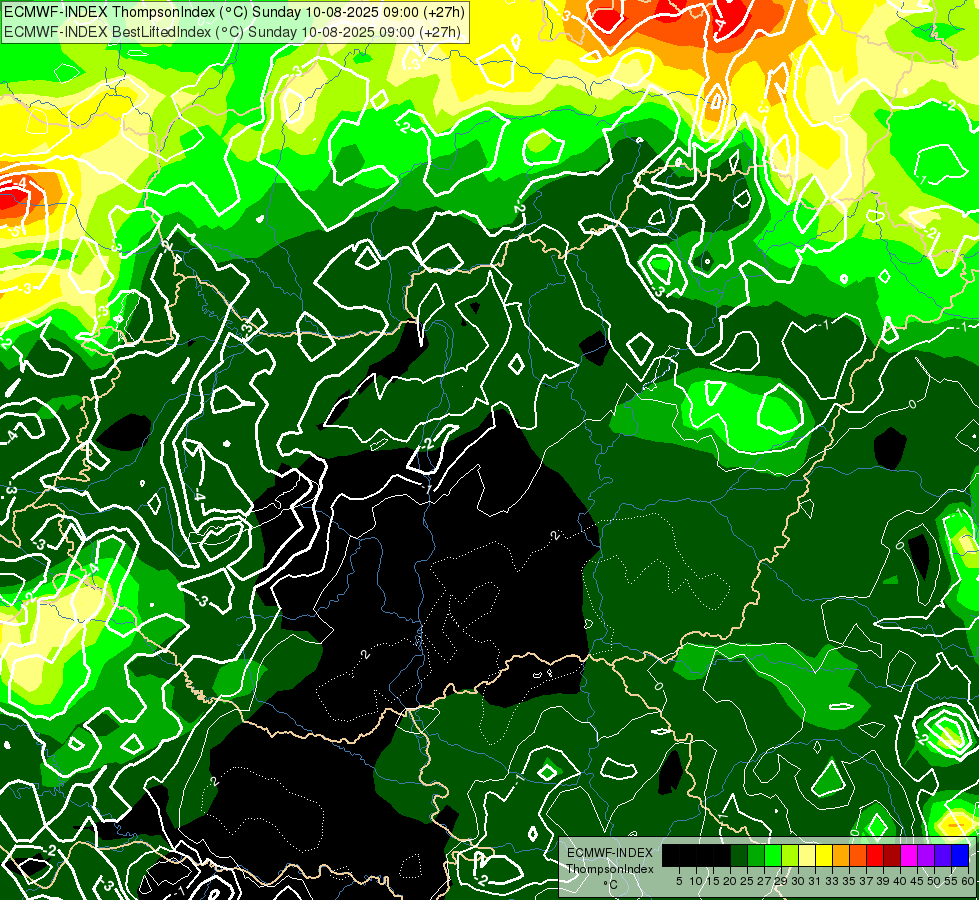
Task: Click the legend tick label '37'
Action: click(867, 881)
